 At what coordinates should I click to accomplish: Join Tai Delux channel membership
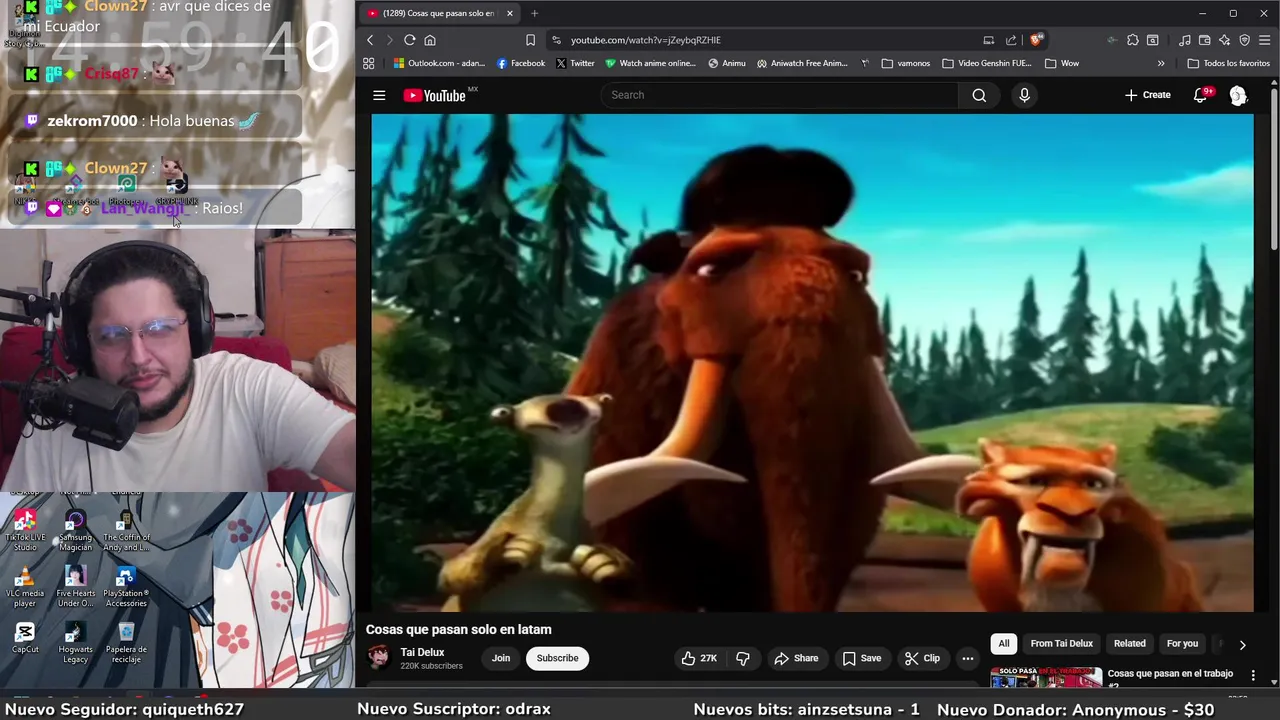coord(501,658)
